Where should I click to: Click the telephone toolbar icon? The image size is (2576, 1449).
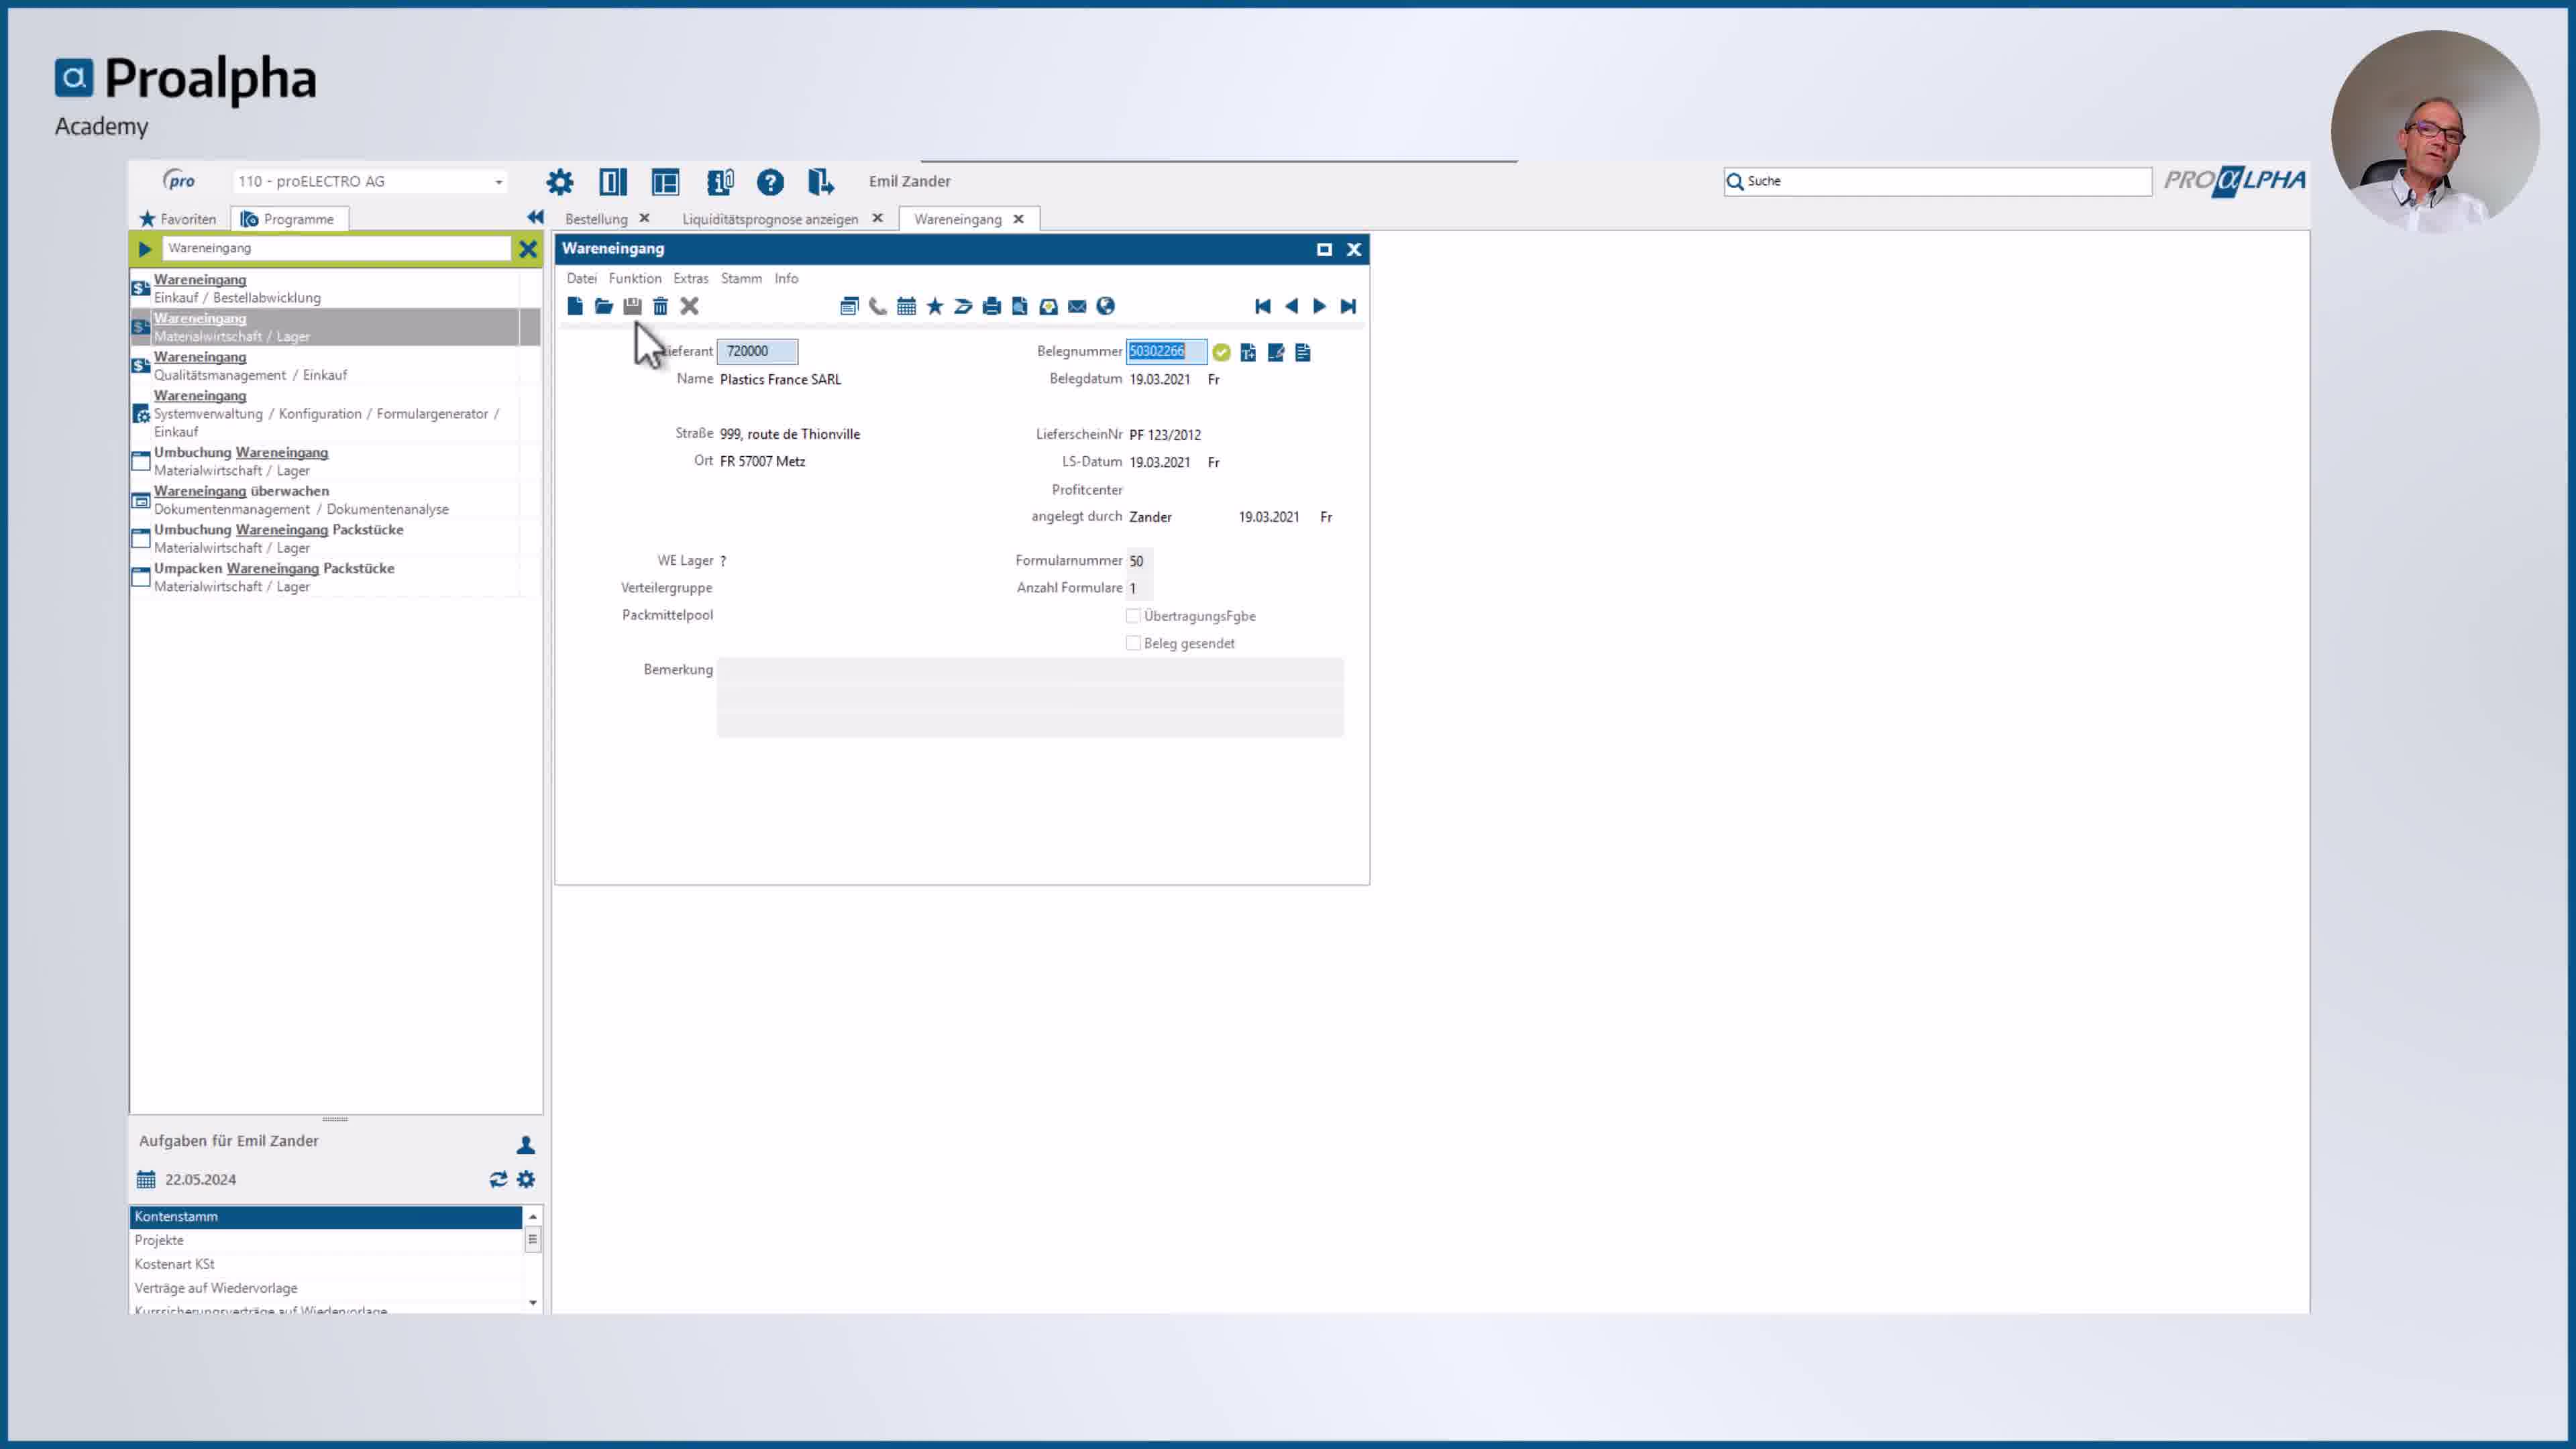coord(878,306)
